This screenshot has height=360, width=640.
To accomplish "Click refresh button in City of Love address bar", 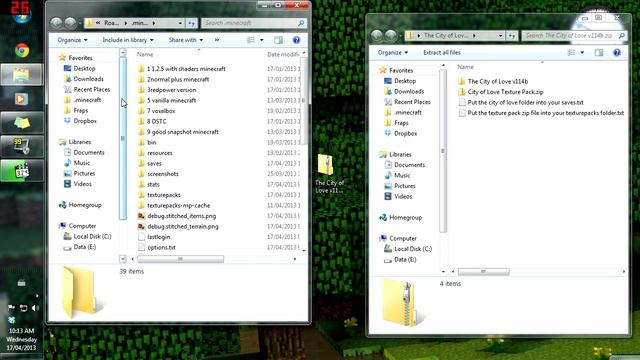I will 512,36.
